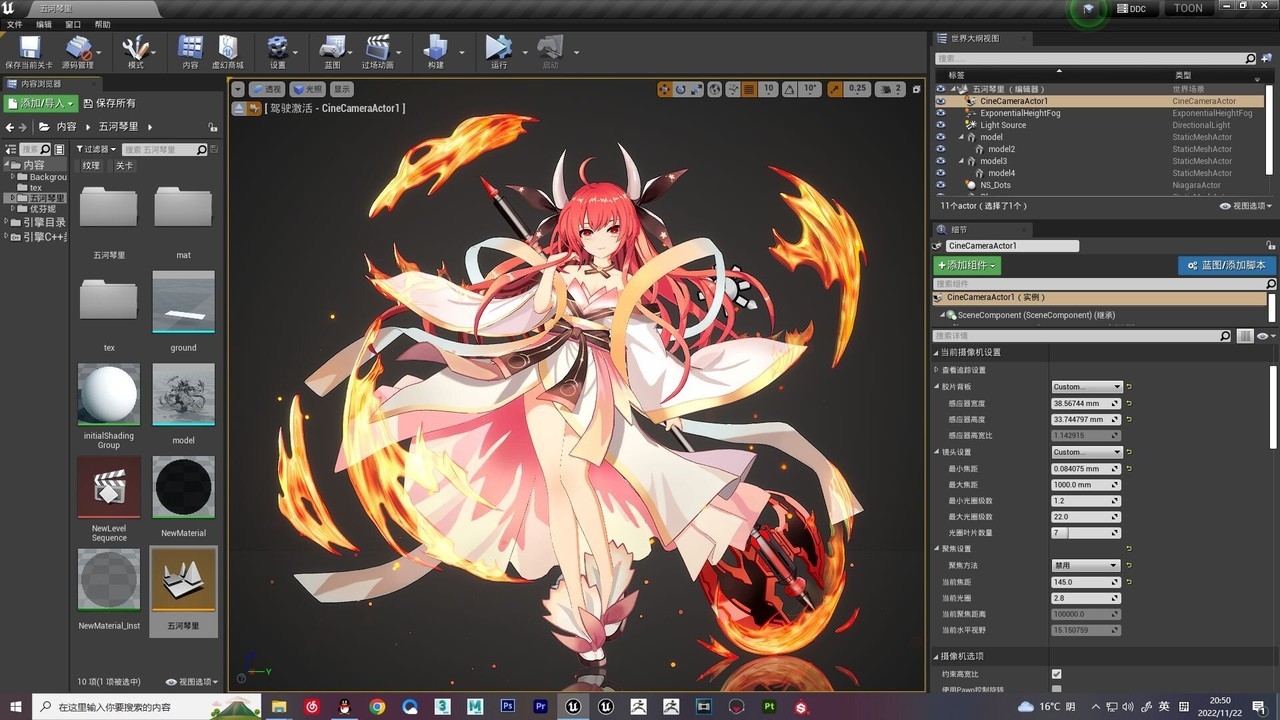Image resolution: width=1280 pixels, height=720 pixels.
Task: Open the Edit (编辑) menu
Action: point(44,24)
